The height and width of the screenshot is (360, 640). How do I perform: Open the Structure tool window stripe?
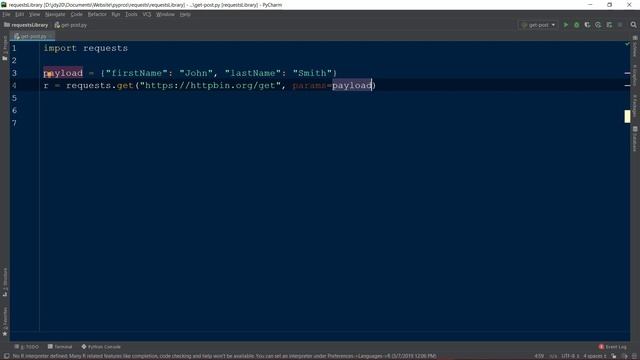5,282
